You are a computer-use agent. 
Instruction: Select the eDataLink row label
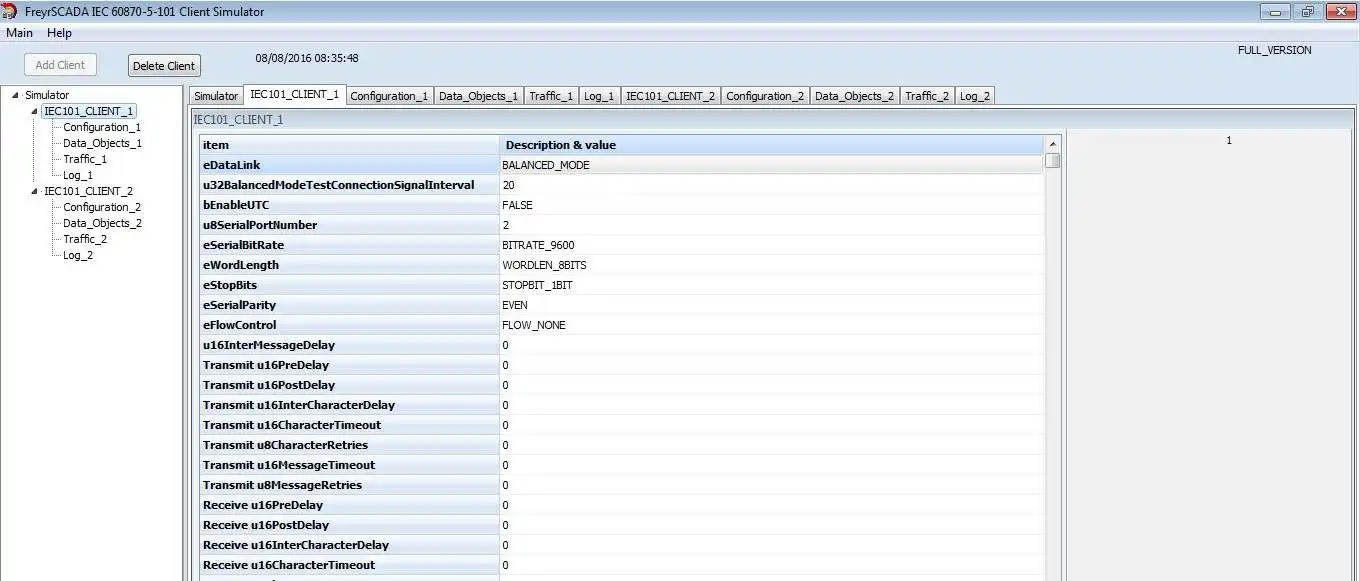(x=349, y=165)
